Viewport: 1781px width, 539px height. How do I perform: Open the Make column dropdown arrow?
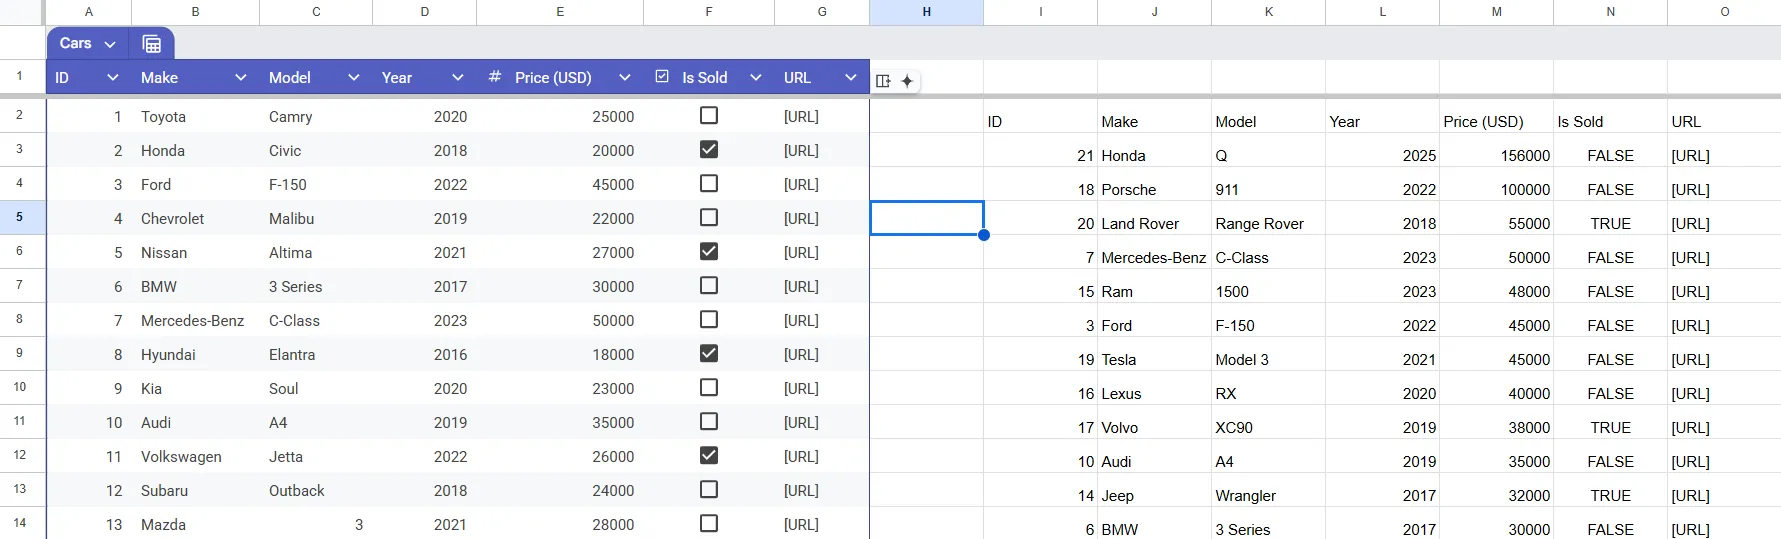click(240, 78)
